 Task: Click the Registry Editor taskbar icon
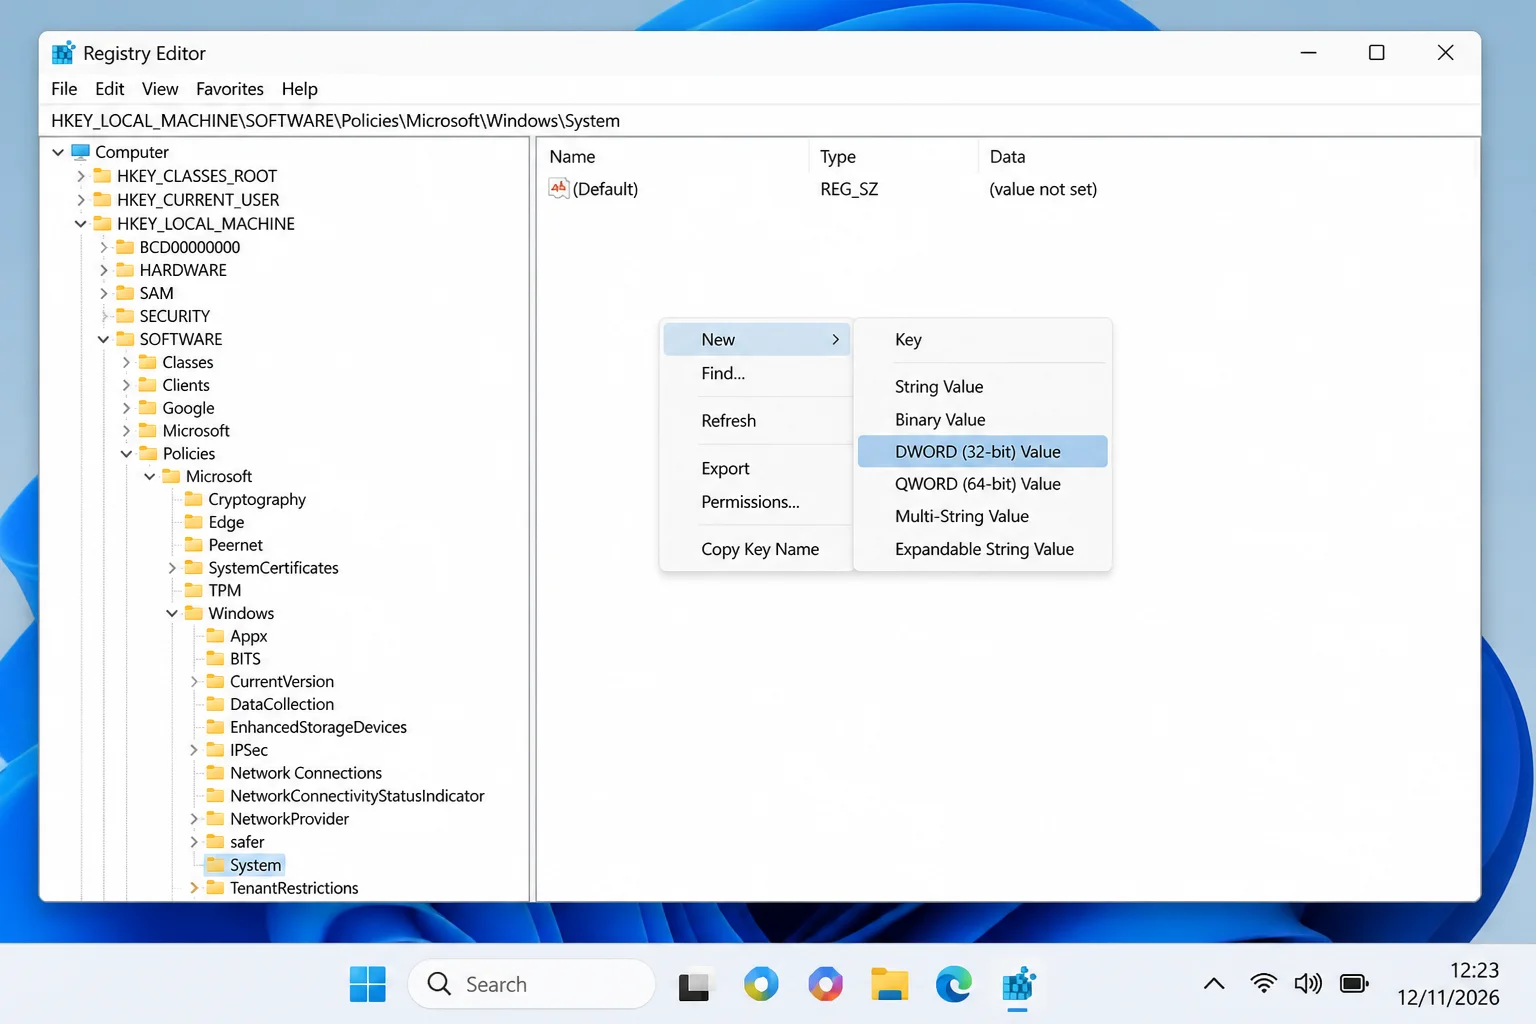pyautogui.click(x=1018, y=985)
